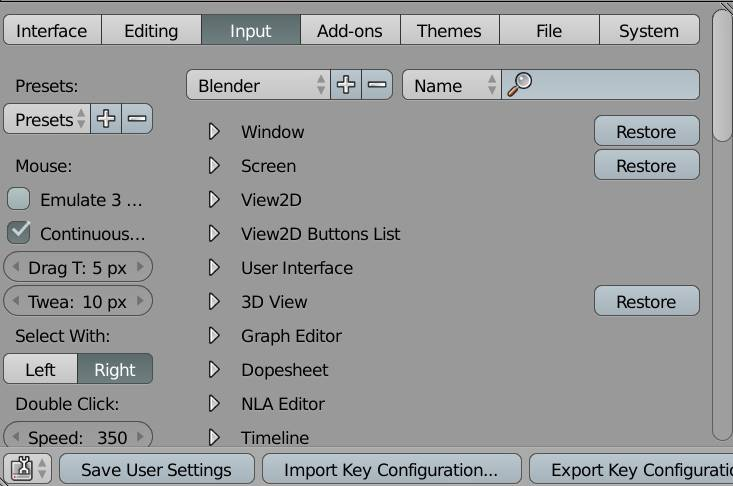Expand the 3D View keymap section
The width and height of the screenshot is (733, 486).
[213, 302]
